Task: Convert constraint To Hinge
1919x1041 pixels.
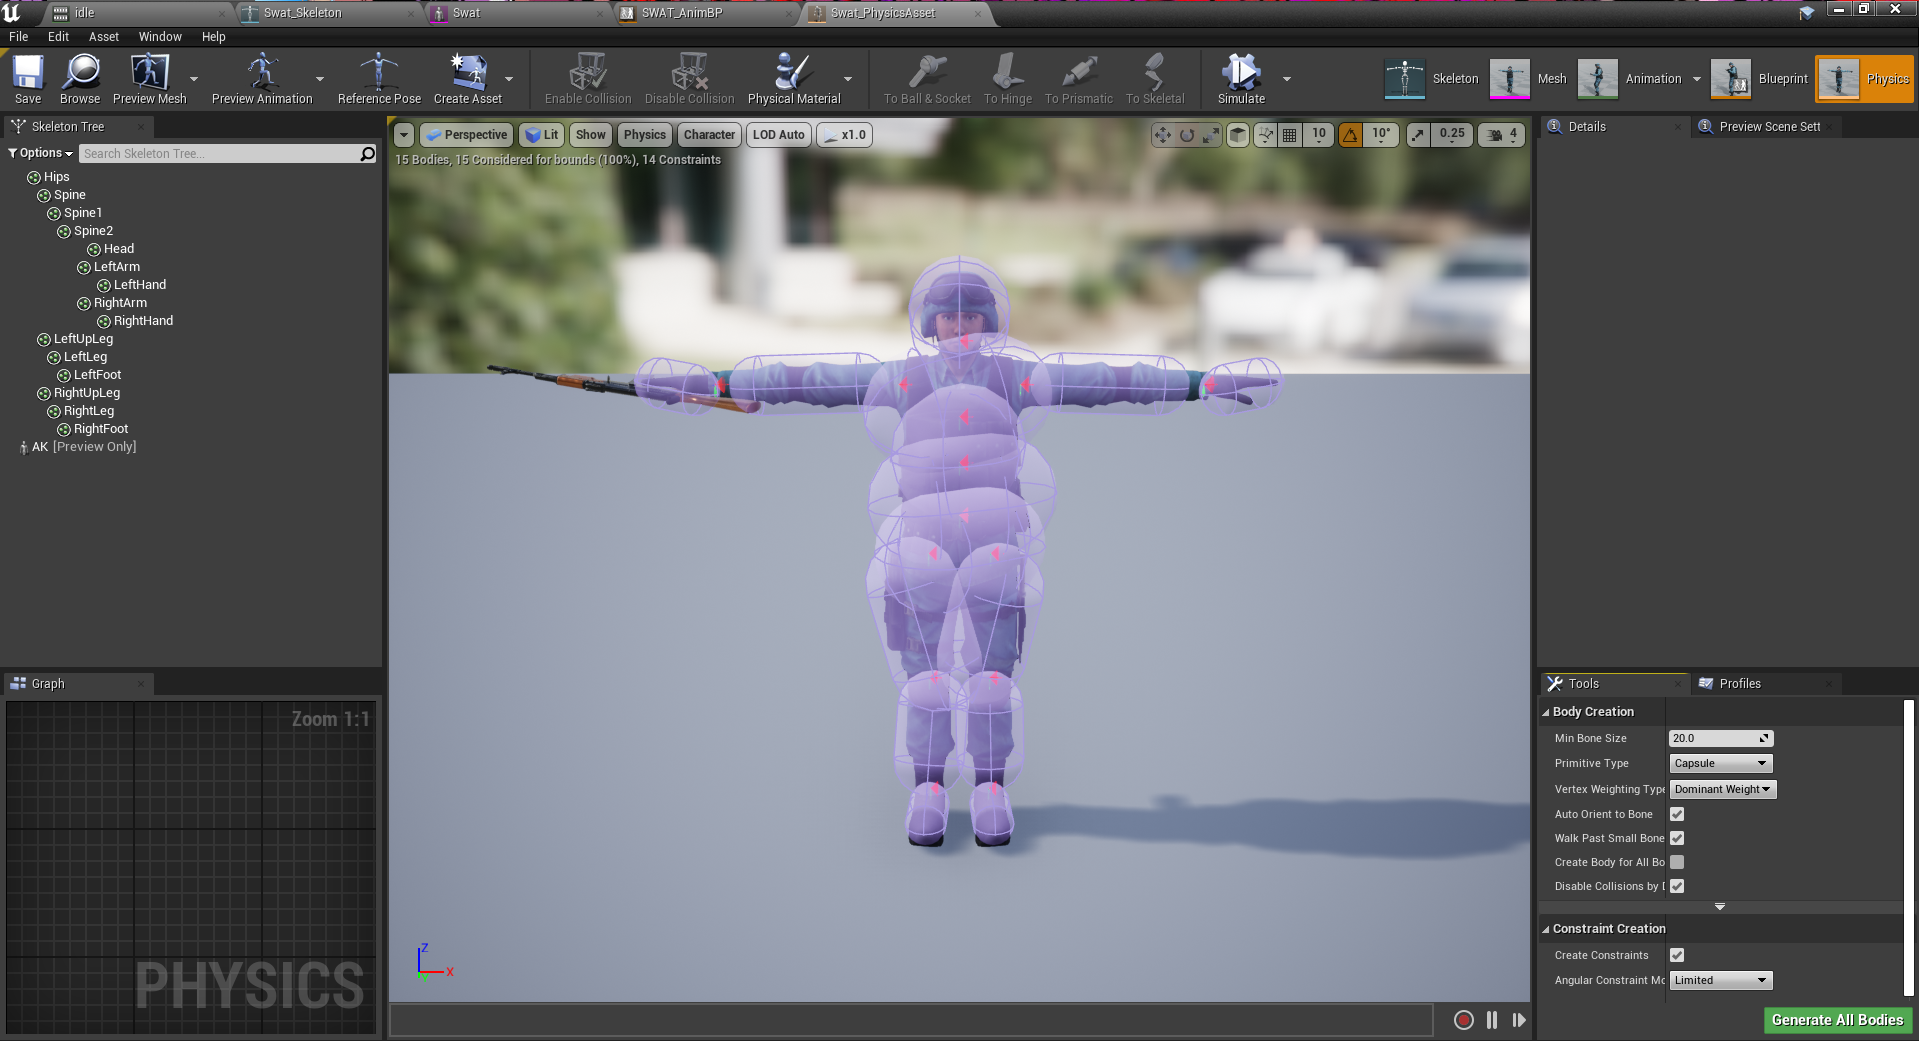Action: (x=1006, y=78)
